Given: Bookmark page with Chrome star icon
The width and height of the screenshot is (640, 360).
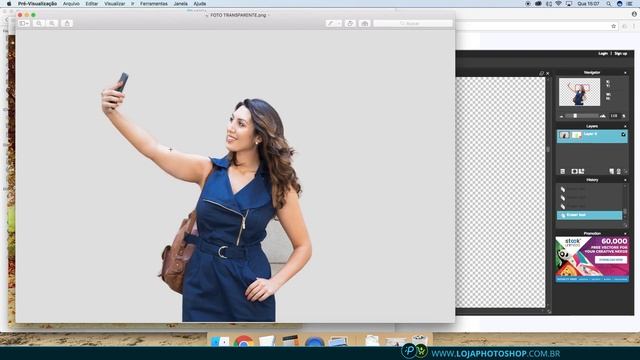Looking at the screenshot, I should coord(613,26).
